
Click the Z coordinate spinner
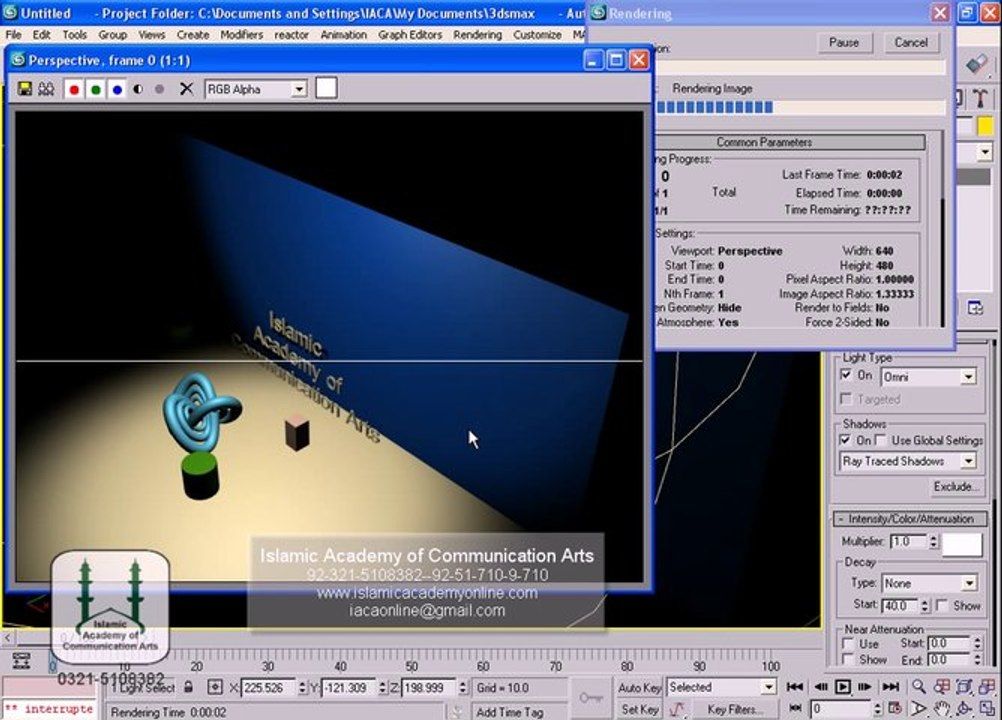(463, 688)
